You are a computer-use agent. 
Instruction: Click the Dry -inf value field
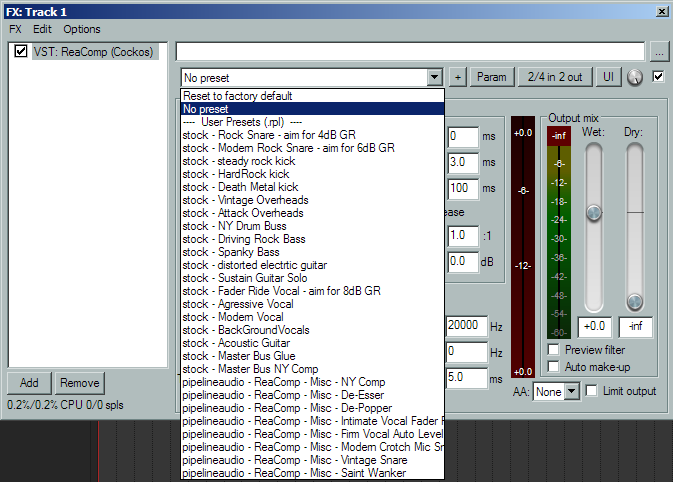(x=636, y=327)
